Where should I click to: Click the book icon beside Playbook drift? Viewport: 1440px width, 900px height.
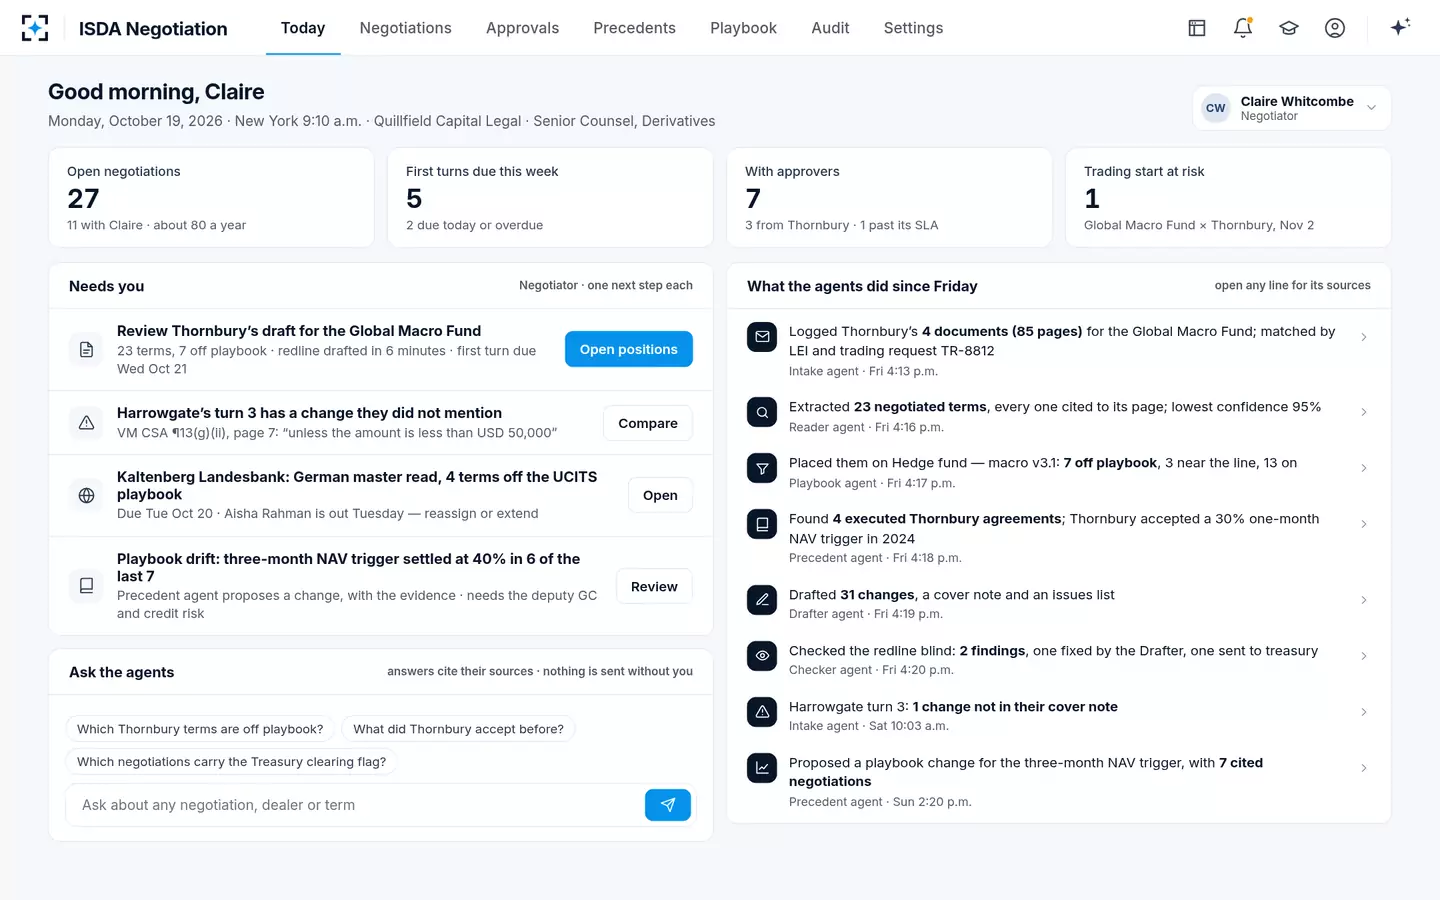coord(87,586)
